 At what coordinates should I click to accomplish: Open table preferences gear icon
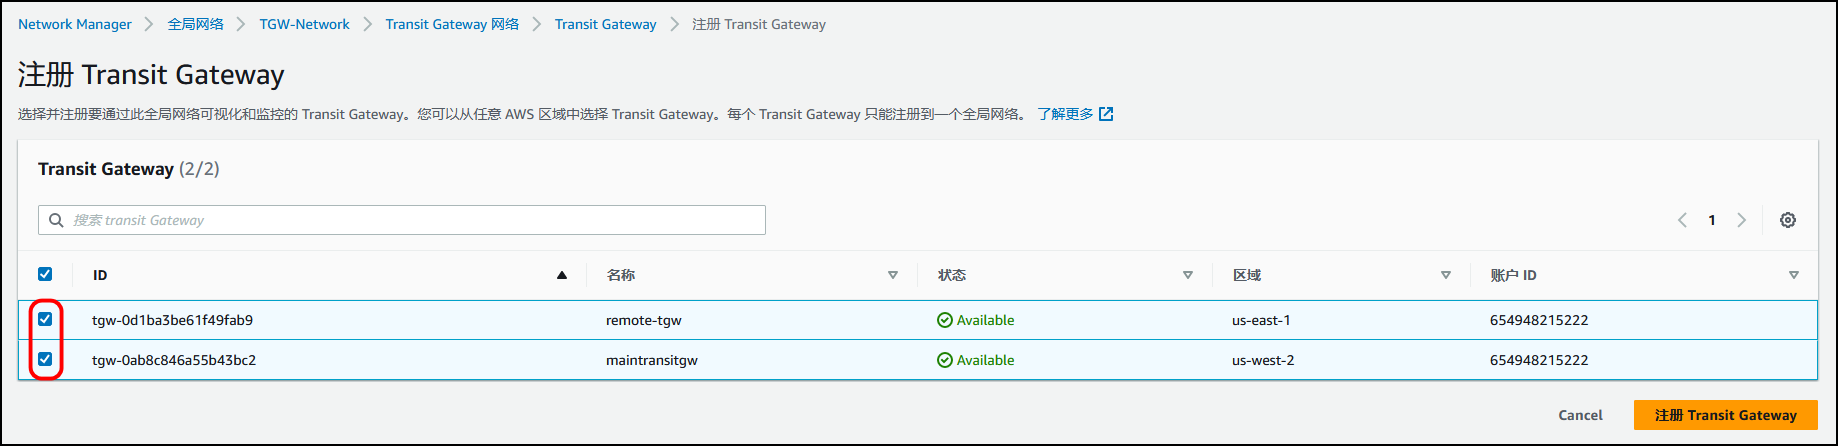click(x=1788, y=220)
